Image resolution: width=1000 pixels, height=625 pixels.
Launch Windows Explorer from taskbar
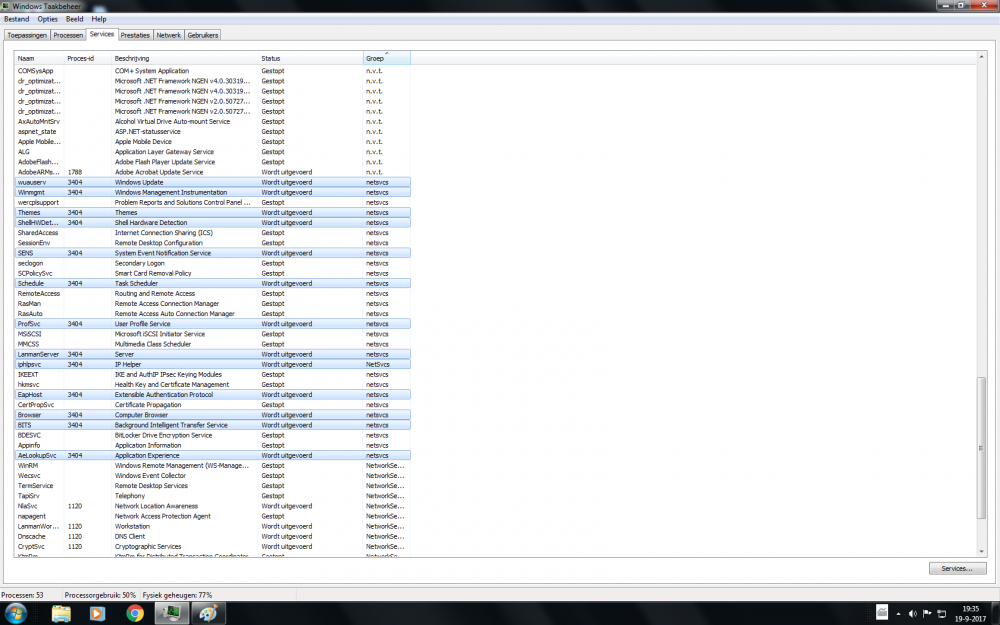(x=61, y=614)
